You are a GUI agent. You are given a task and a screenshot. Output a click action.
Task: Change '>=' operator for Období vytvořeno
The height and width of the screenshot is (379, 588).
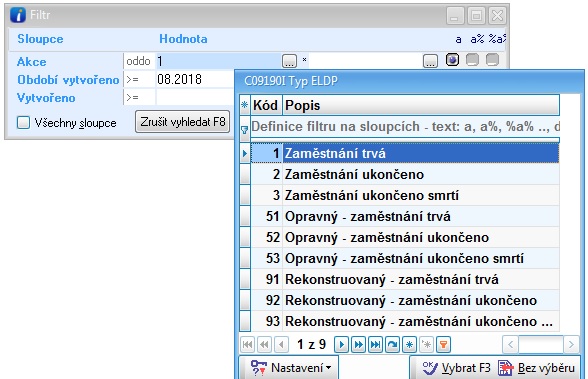[x=139, y=79]
